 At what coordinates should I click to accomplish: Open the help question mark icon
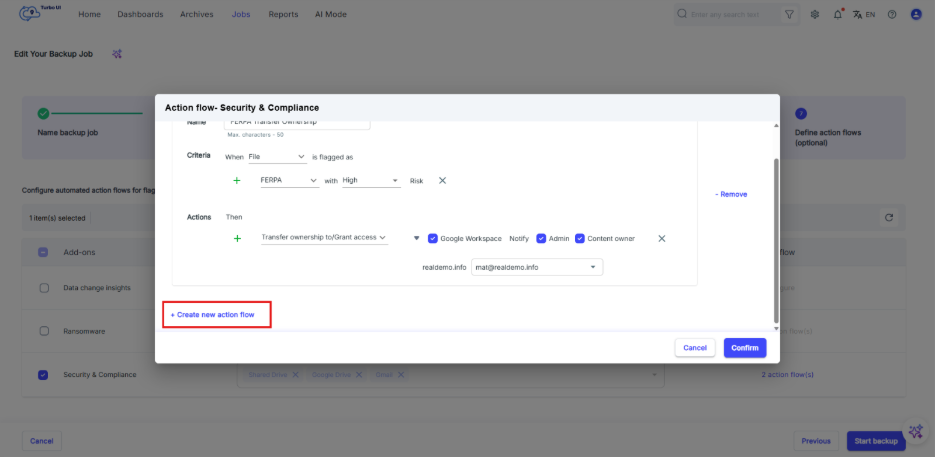(x=891, y=15)
